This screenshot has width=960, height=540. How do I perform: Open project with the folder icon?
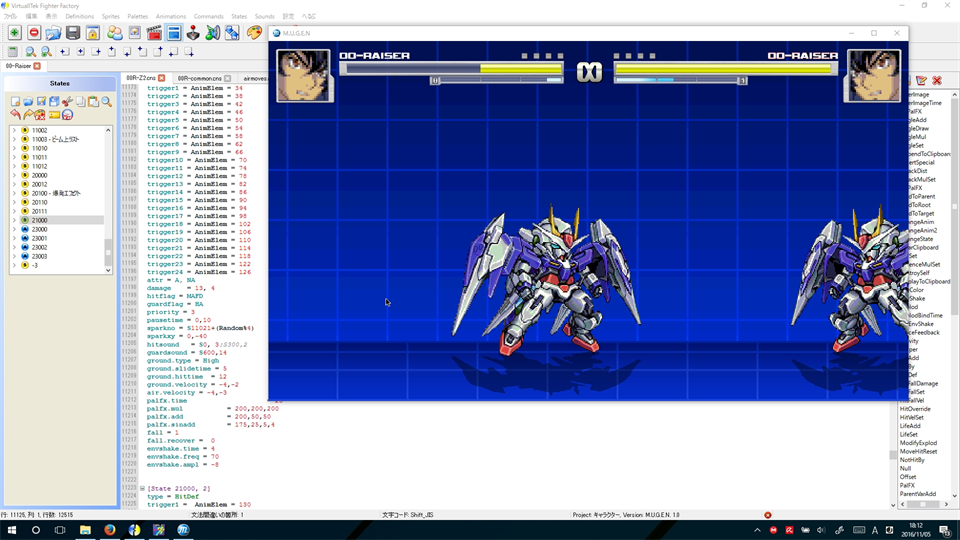[x=53, y=33]
